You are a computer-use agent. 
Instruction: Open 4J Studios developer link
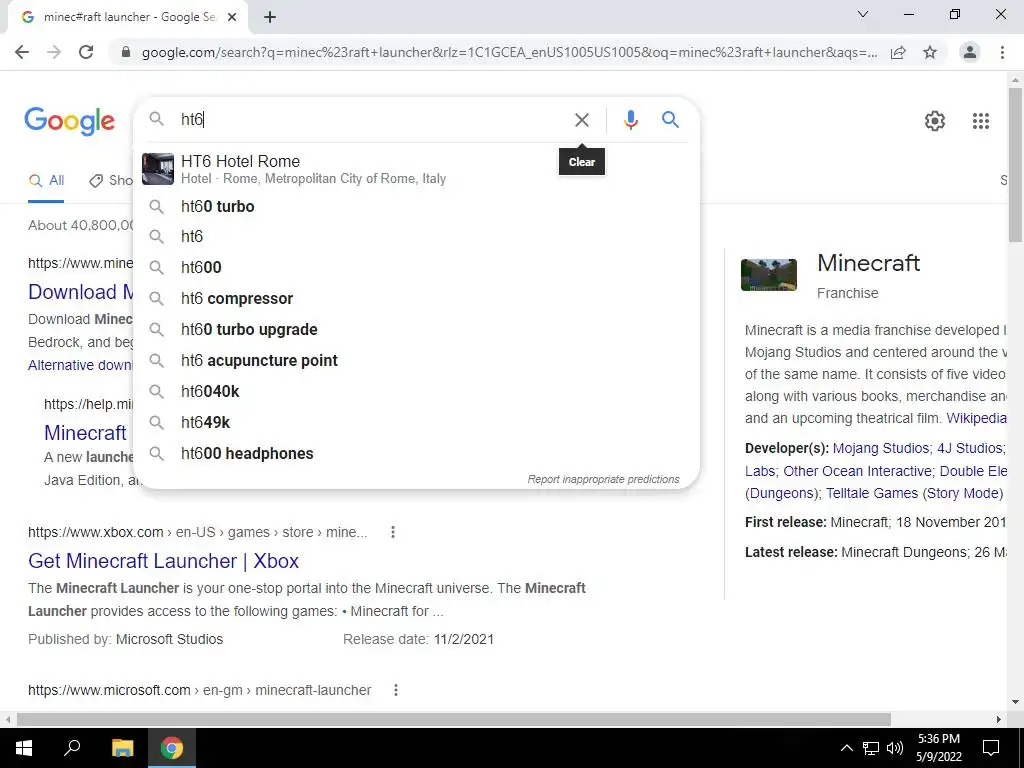click(x=969, y=448)
